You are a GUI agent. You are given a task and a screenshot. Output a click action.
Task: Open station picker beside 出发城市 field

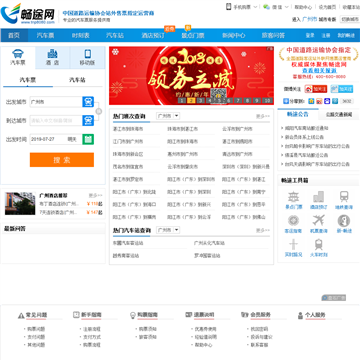tap(88, 102)
